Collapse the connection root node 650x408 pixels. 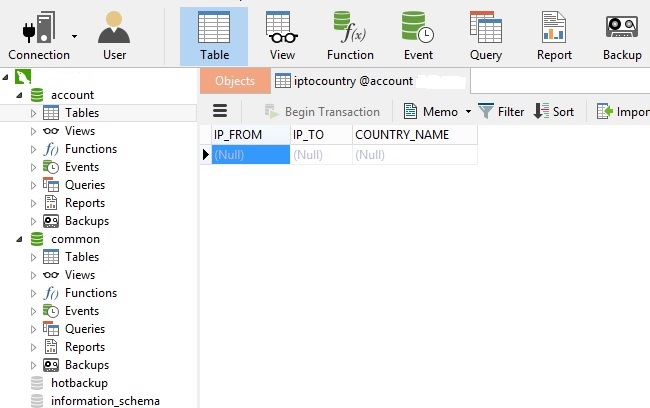pos(5,78)
